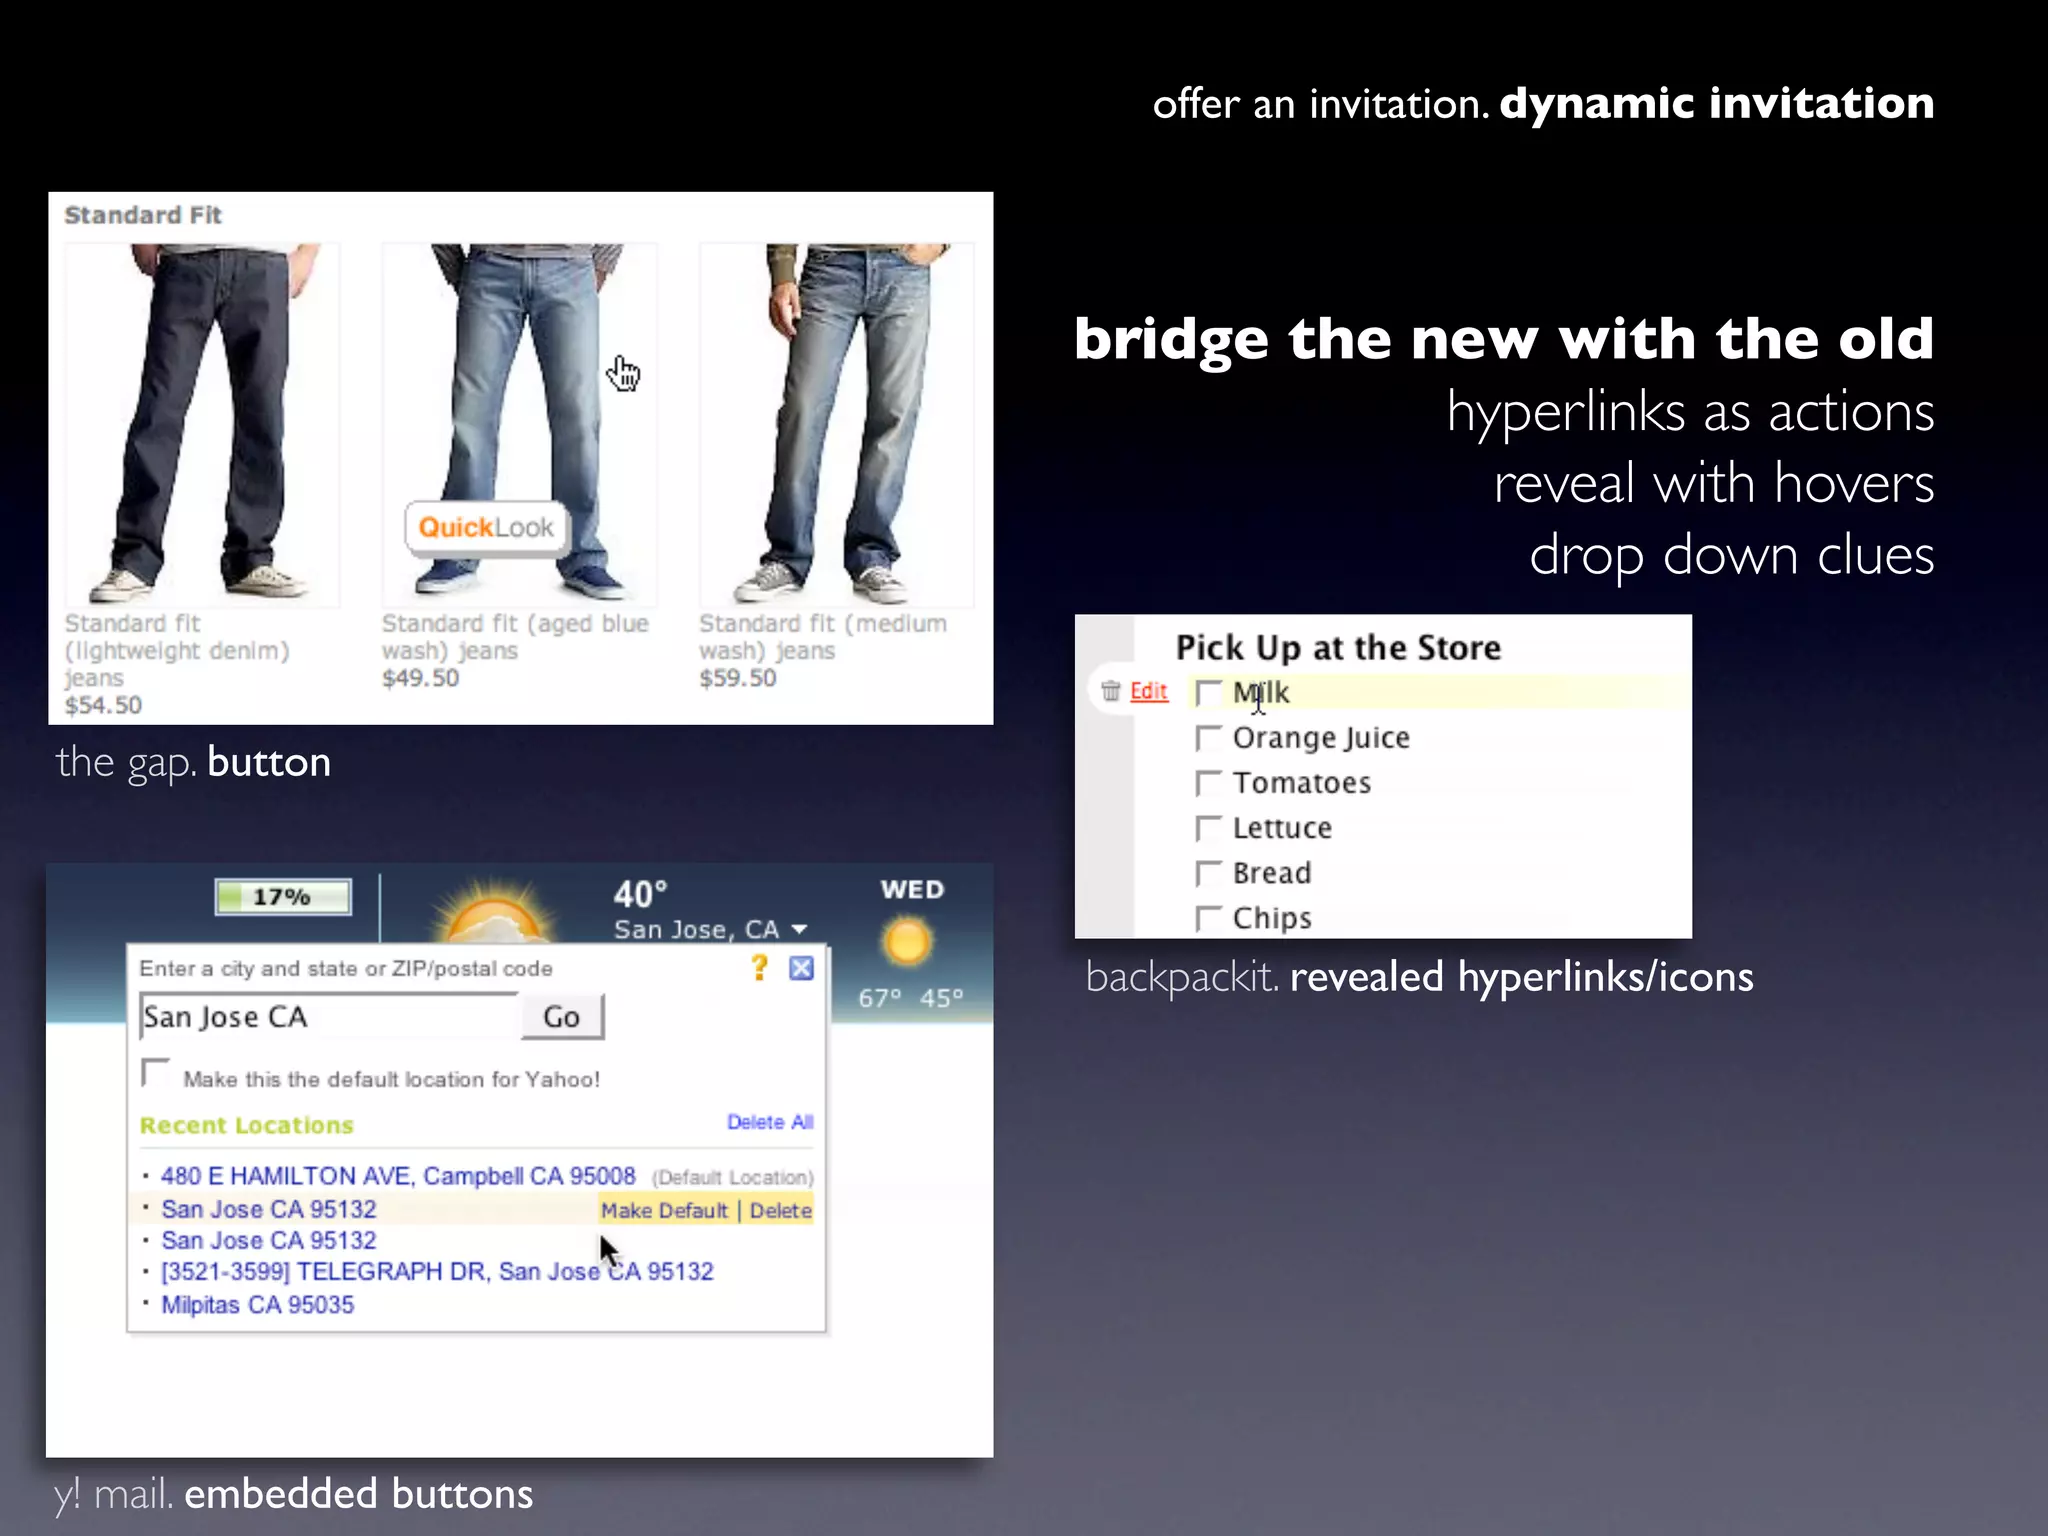The width and height of the screenshot is (2048, 1536).
Task: Check the Tomatoes checkbox
Action: pyautogui.click(x=1208, y=783)
